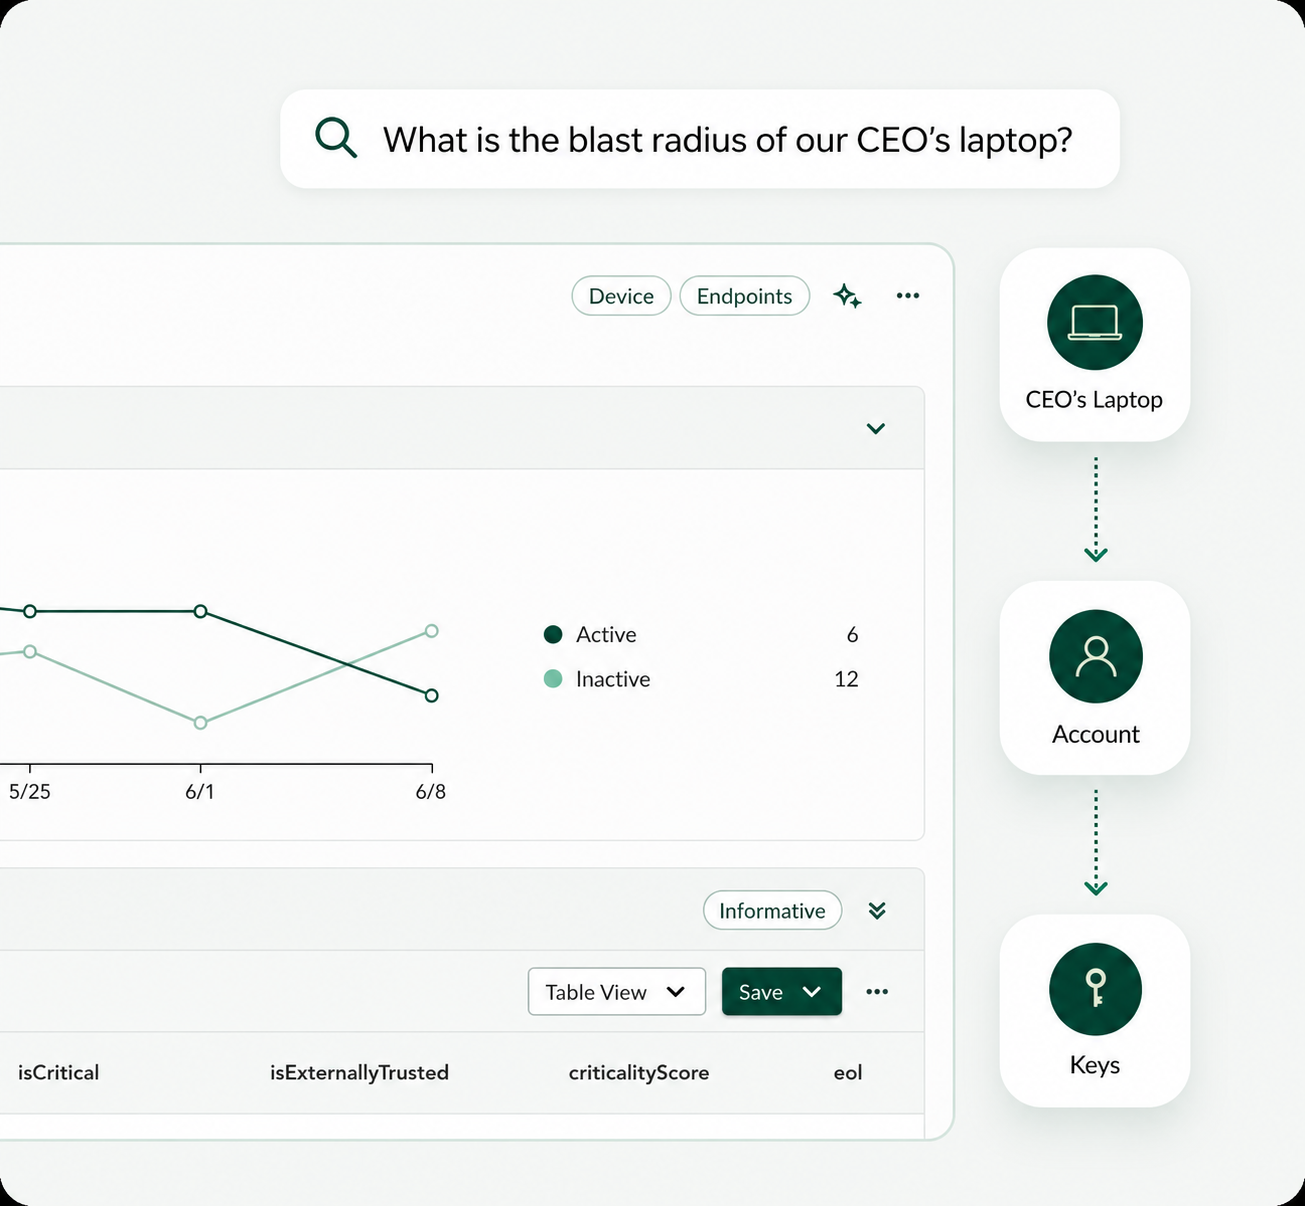Image resolution: width=1305 pixels, height=1206 pixels.
Task: Click the Inactive count value 12
Action: point(846,679)
